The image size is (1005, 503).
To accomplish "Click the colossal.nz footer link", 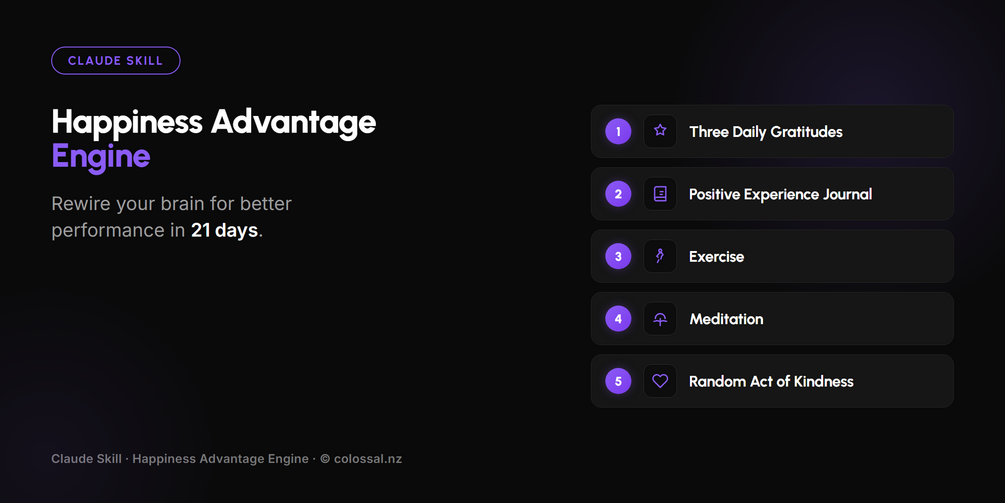I will point(368,459).
